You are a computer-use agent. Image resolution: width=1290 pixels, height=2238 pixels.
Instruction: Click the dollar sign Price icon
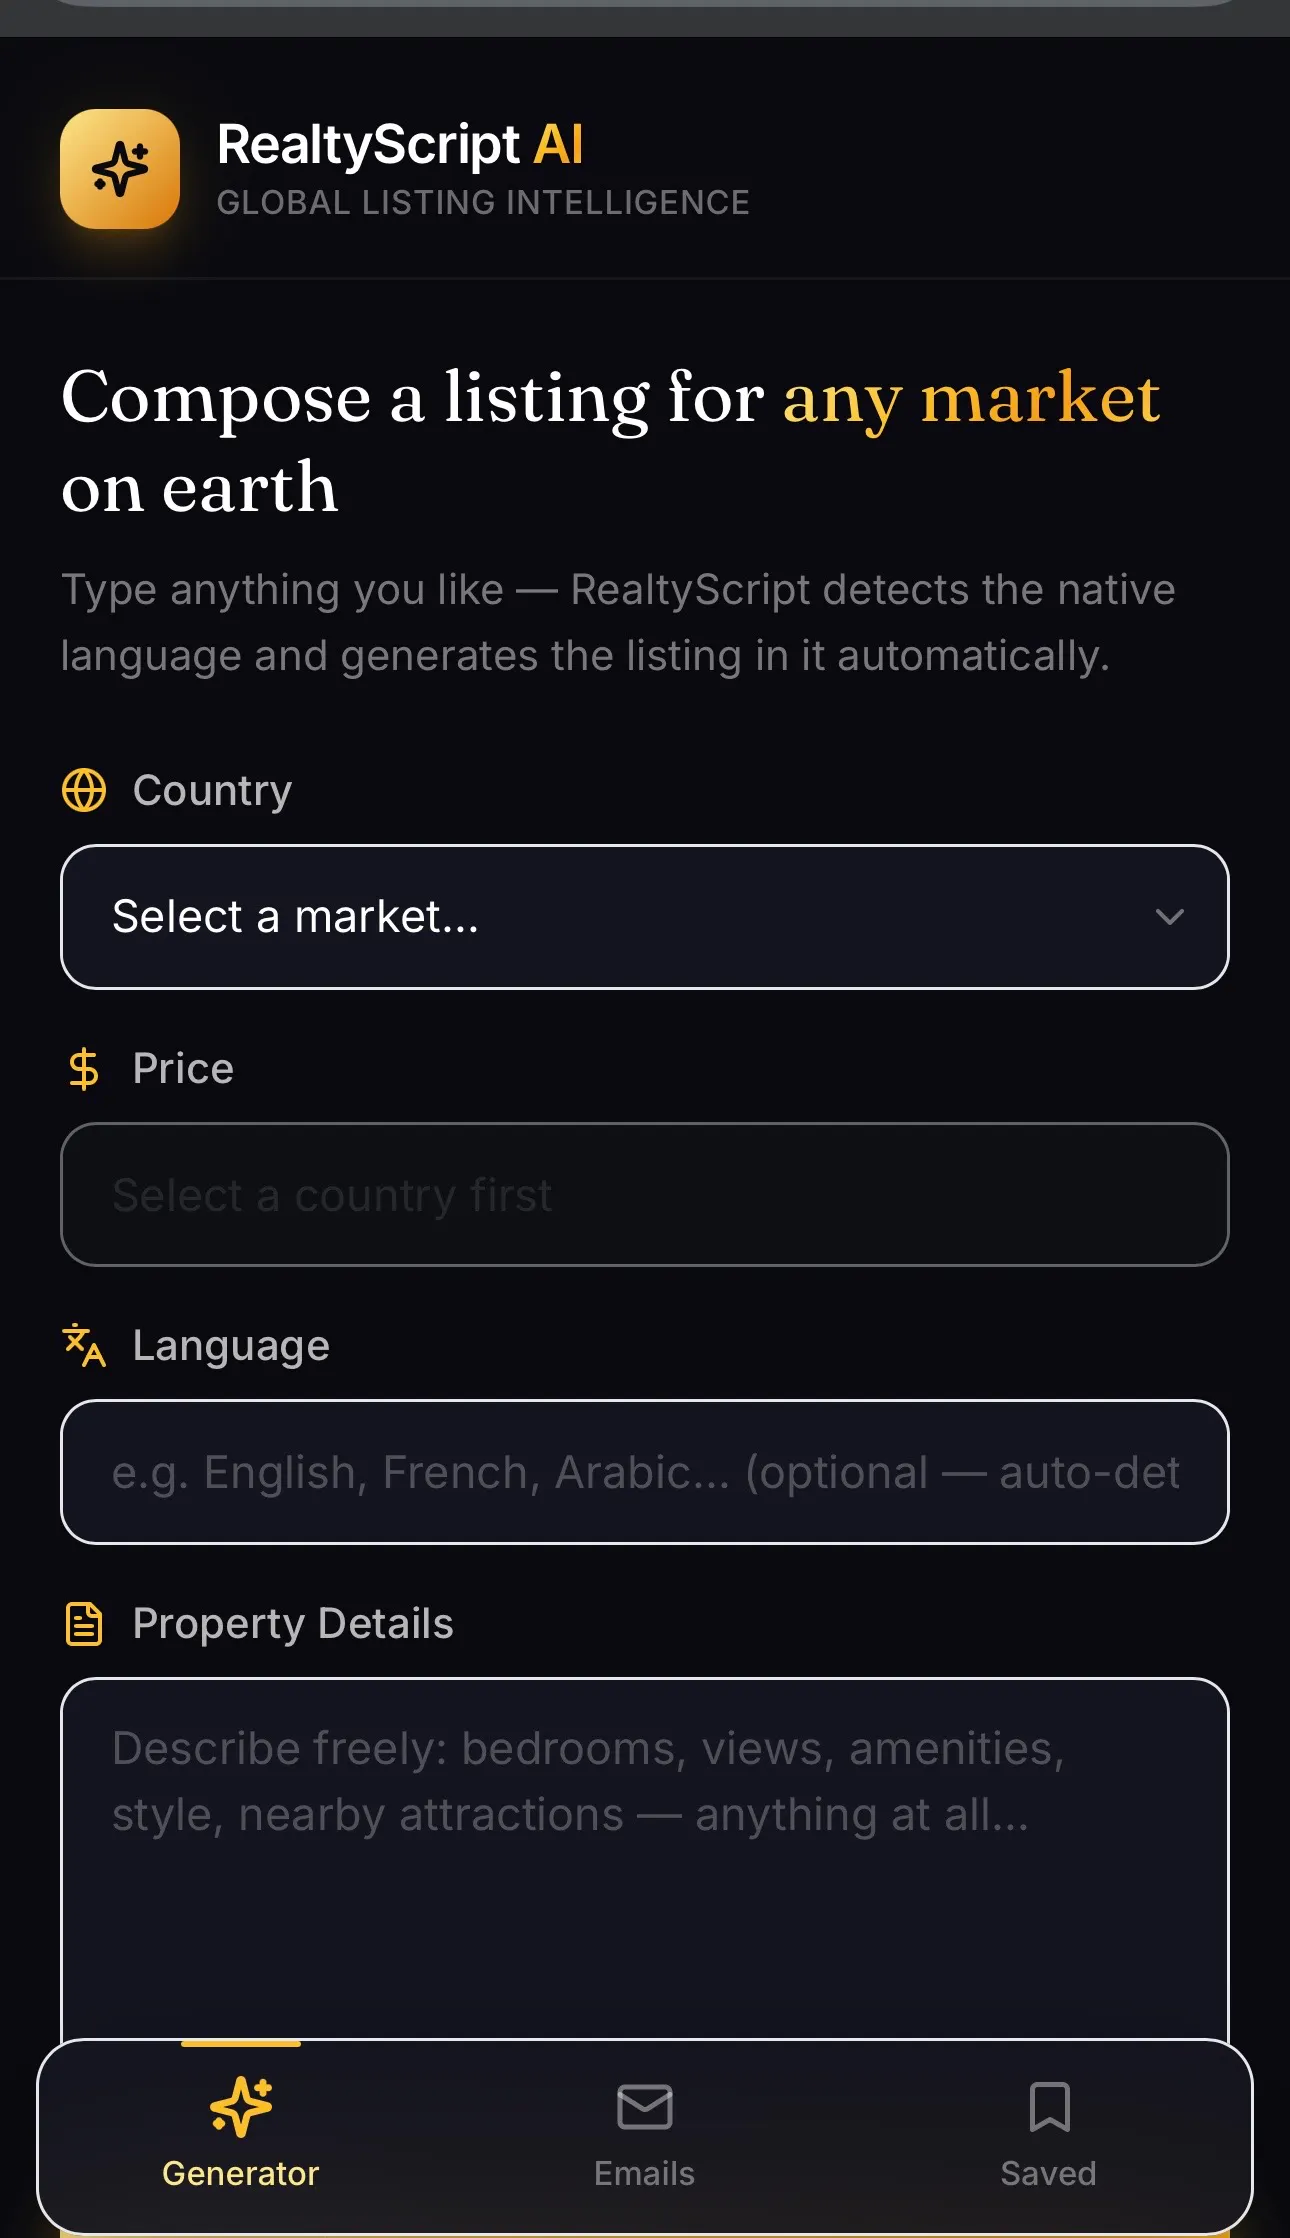84,1068
